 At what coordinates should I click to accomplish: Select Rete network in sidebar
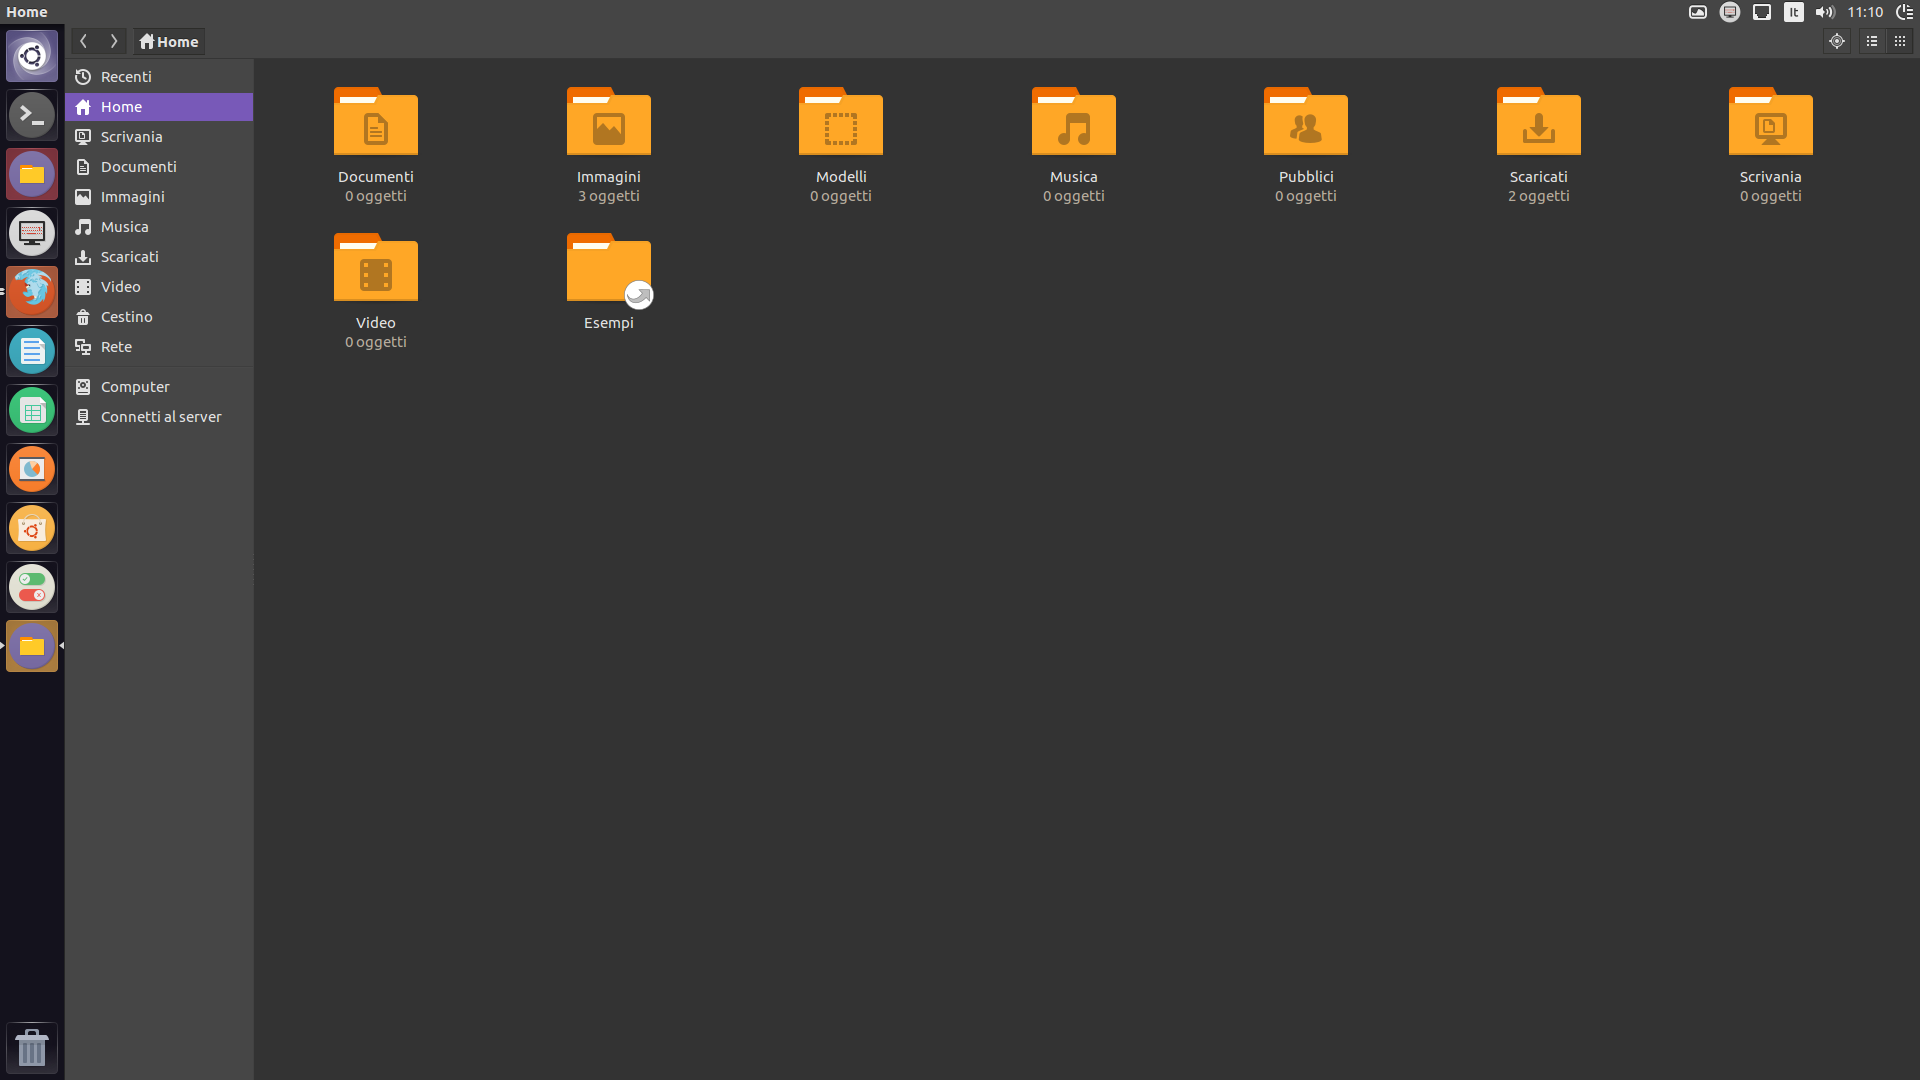click(x=116, y=347)
